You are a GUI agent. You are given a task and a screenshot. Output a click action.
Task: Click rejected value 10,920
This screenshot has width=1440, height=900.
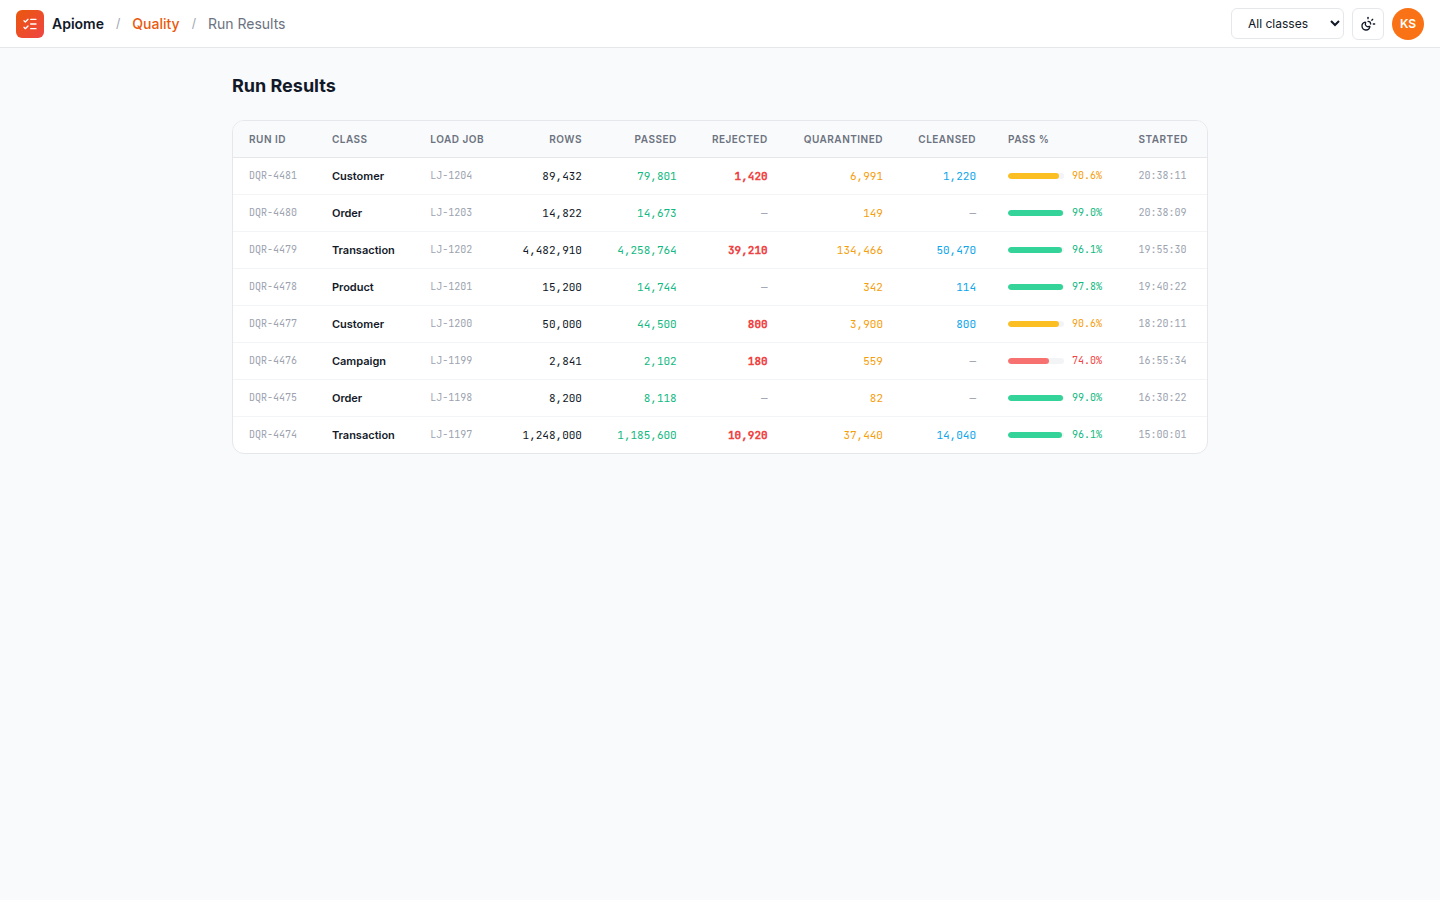(748, 435)
